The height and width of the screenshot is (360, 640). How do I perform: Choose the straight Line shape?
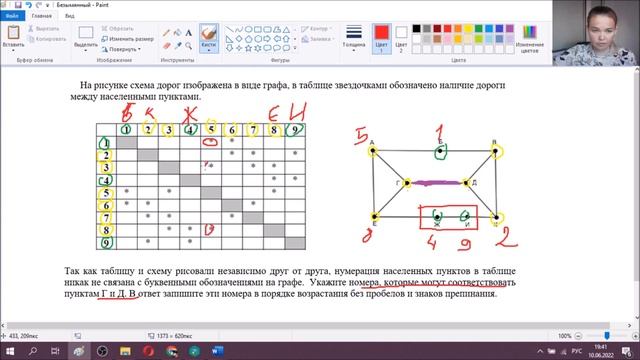pos(229,29)
